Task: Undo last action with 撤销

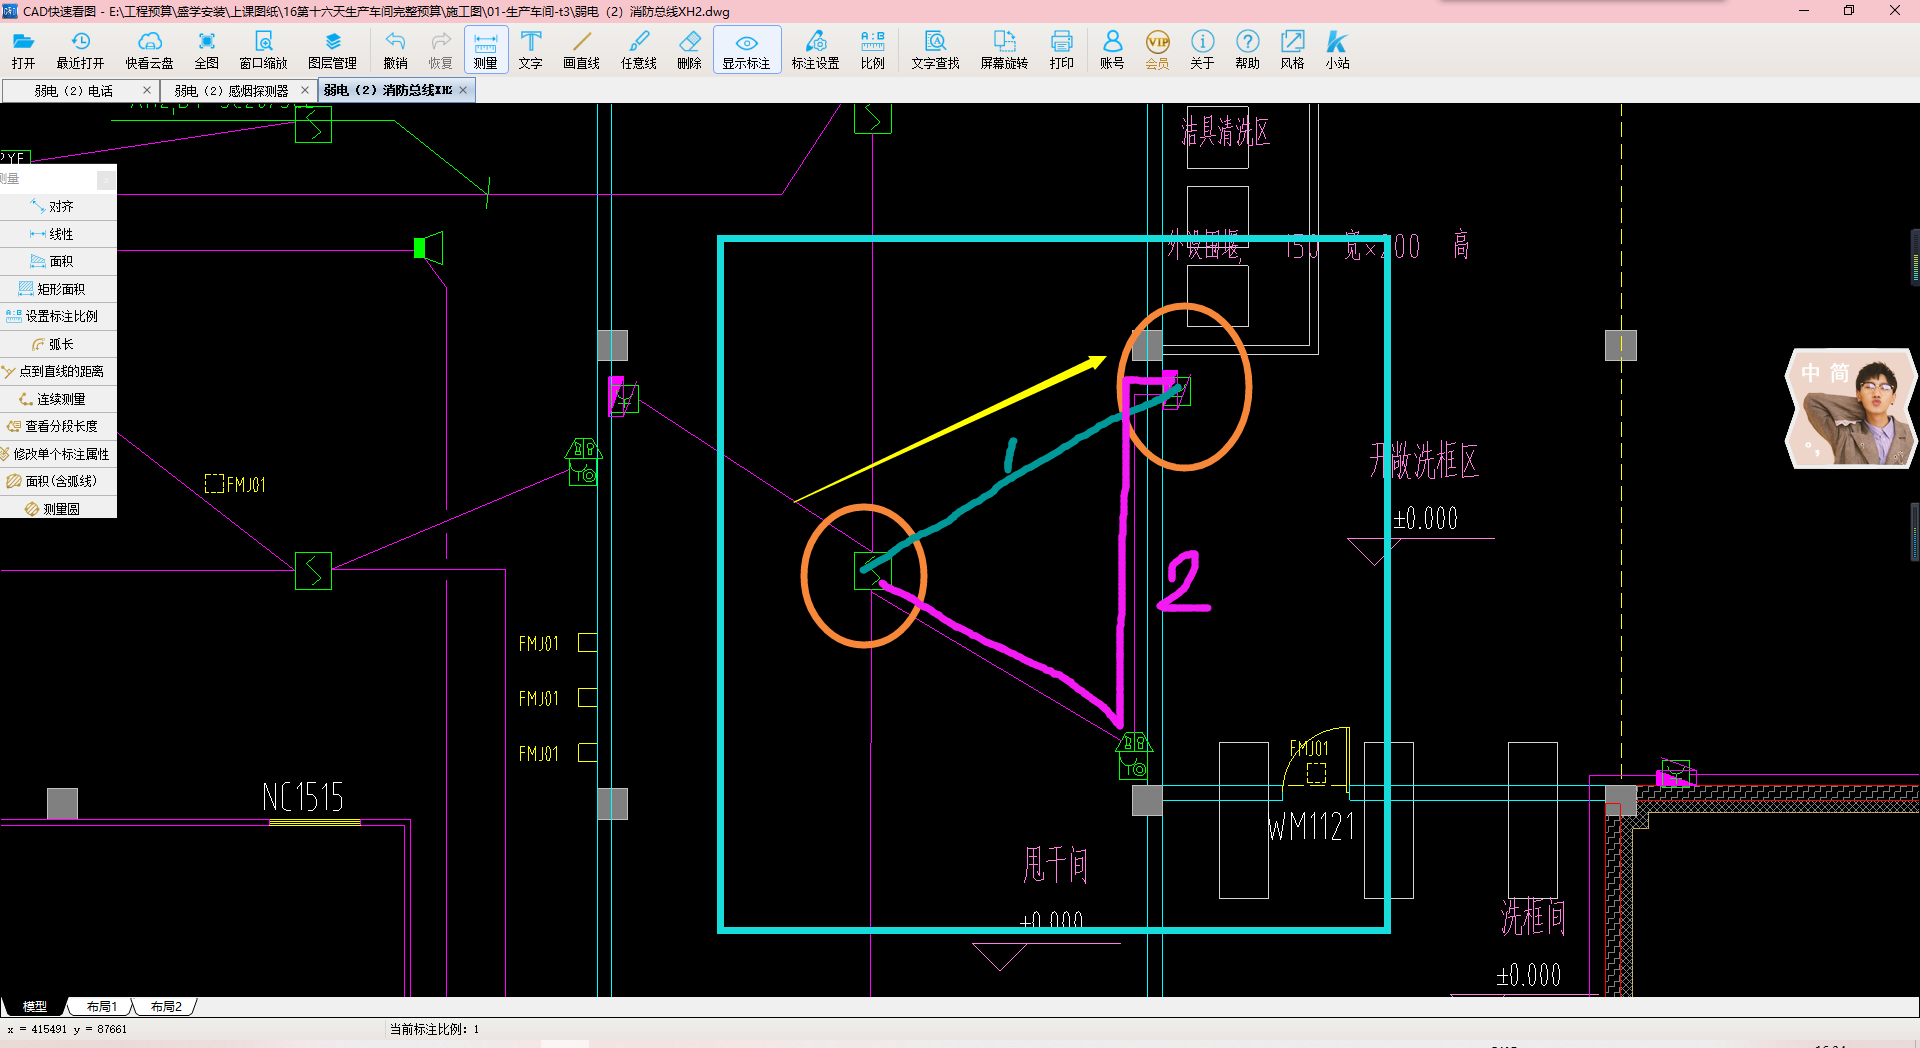Action: click(395, 50)
